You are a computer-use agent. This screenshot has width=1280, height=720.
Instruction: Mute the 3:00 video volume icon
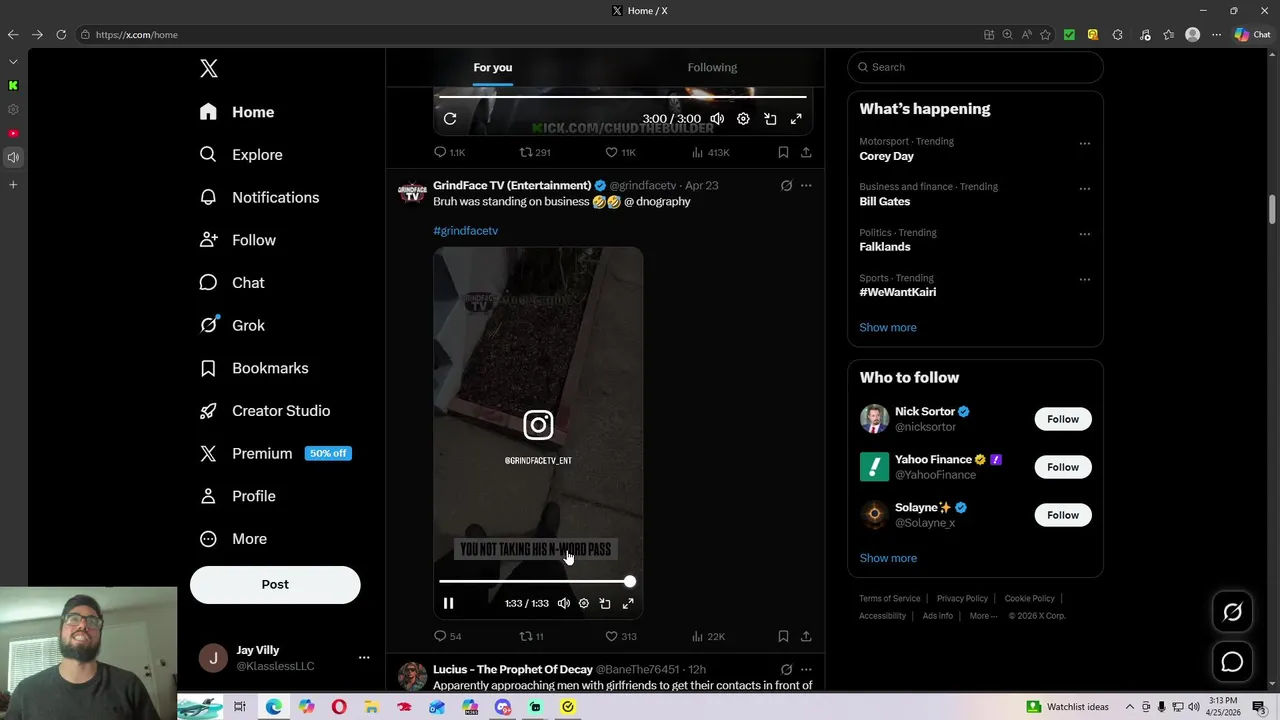(x=717, y=119)
